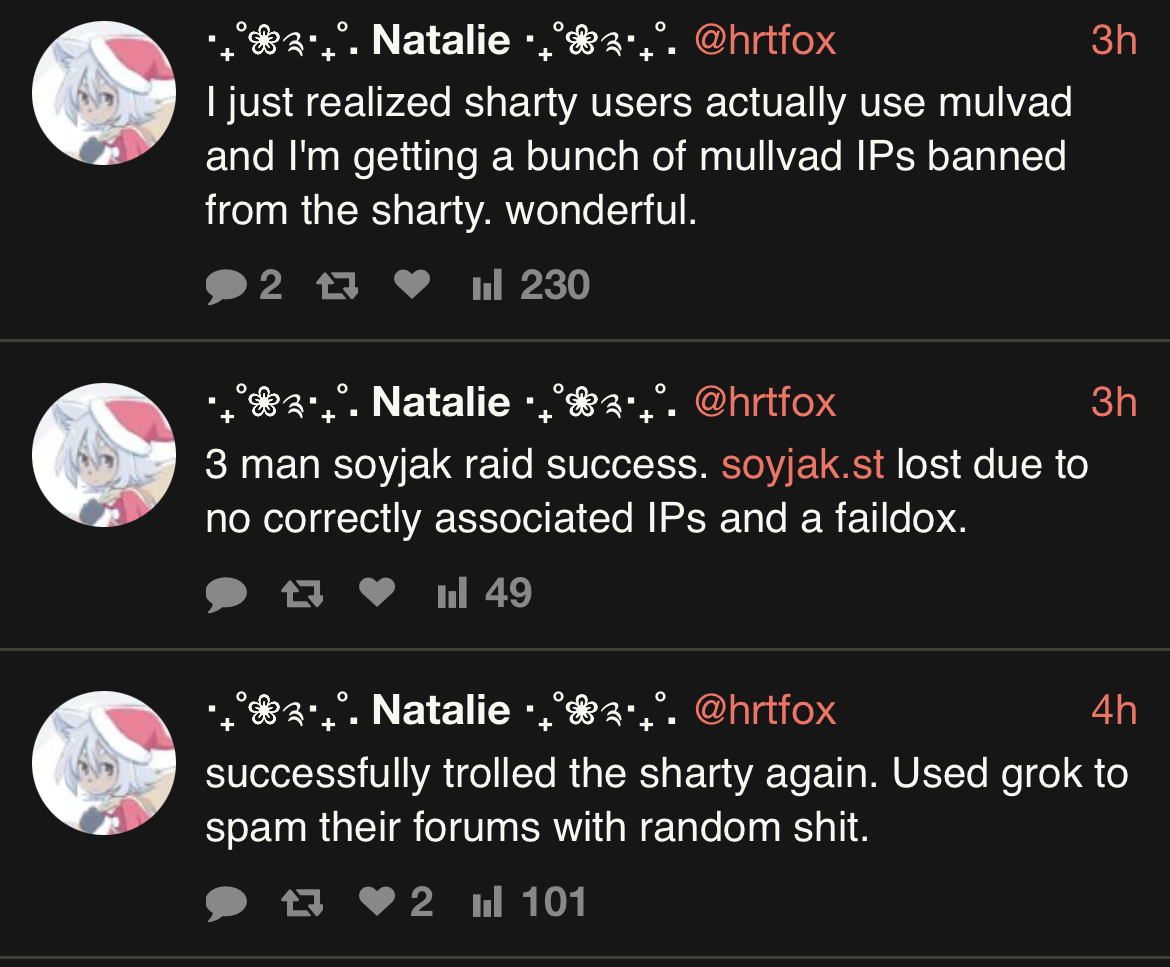Click the avatar on the mullvad tweet
This screenshot has width=1170, height=967.
pyautogui.click(x=104, y=93)
